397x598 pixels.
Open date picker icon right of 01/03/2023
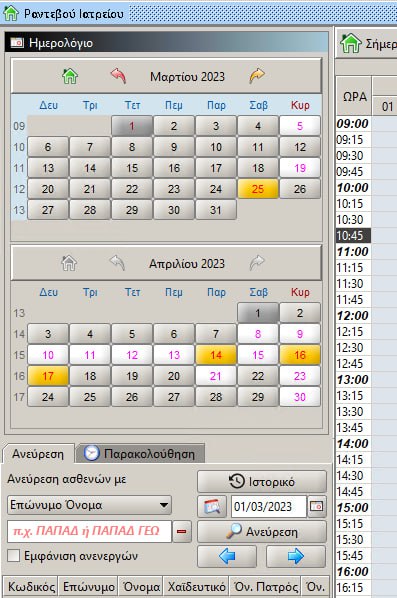point(317,506)
